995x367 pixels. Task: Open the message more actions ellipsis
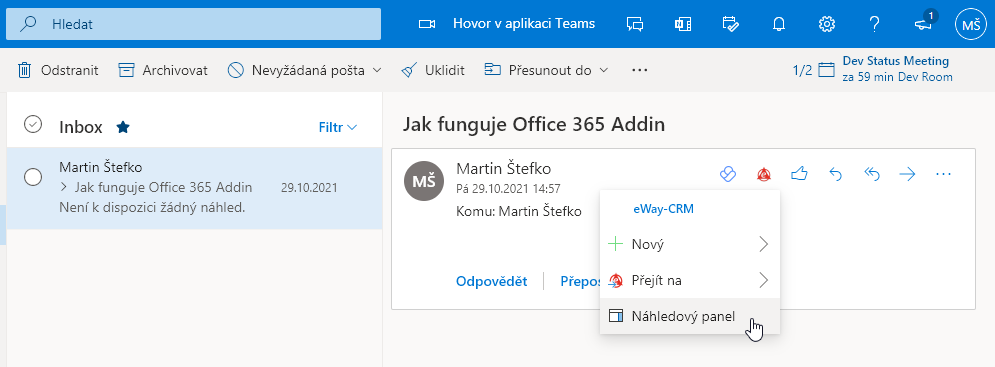[944, 173]
